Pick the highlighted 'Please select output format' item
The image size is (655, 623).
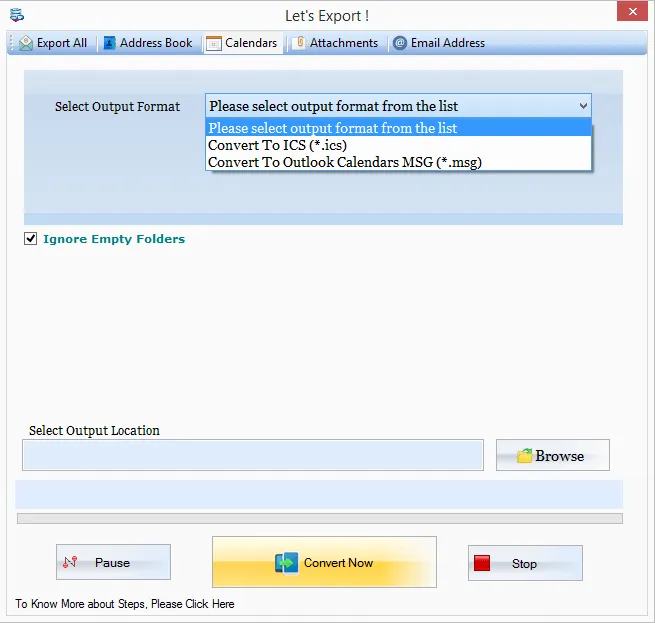pyautogui.click(x=399, y=128)
